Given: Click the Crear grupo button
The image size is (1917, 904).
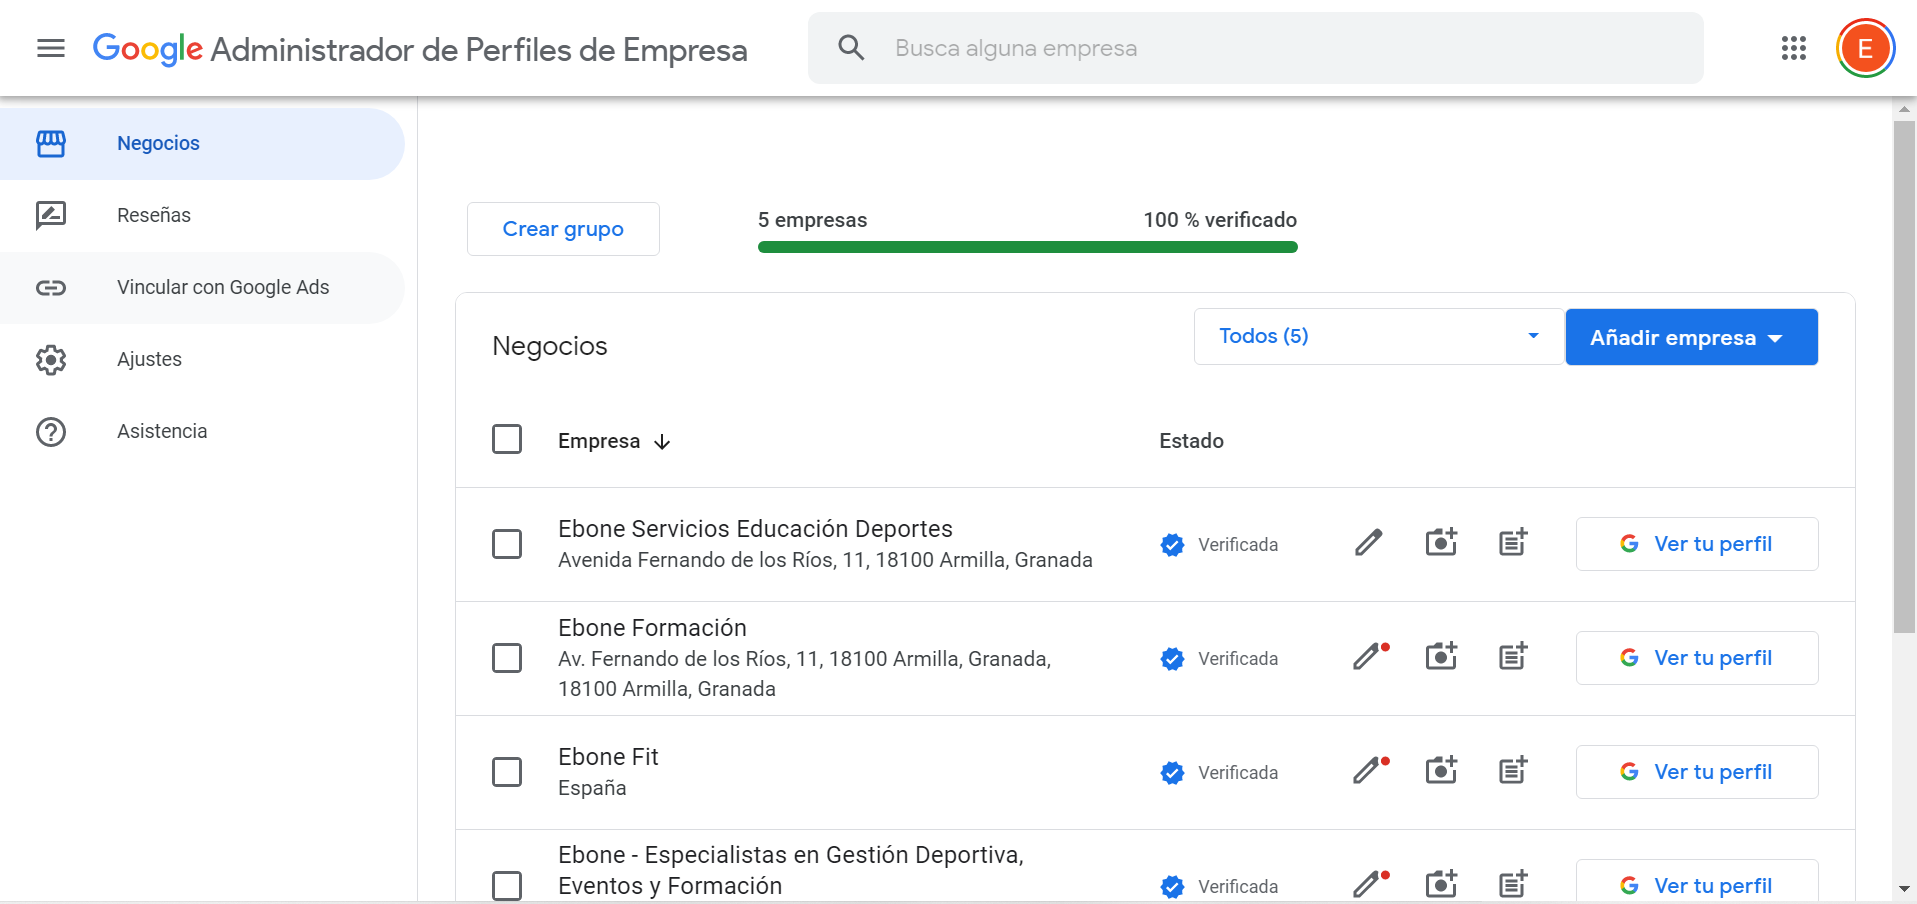Looking at the screenshot, I should point(562,229).
